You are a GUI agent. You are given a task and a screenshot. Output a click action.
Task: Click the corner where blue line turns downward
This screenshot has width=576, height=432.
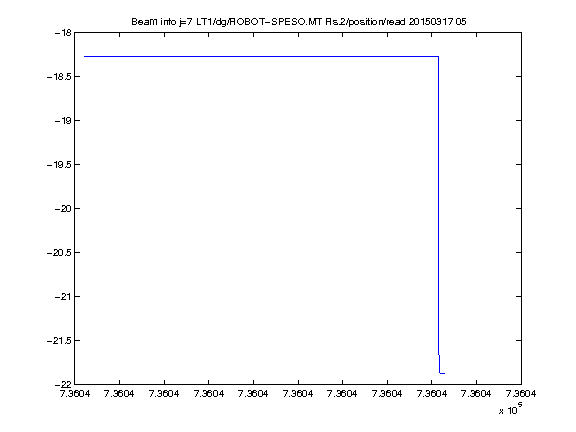(x=438, y=57)
